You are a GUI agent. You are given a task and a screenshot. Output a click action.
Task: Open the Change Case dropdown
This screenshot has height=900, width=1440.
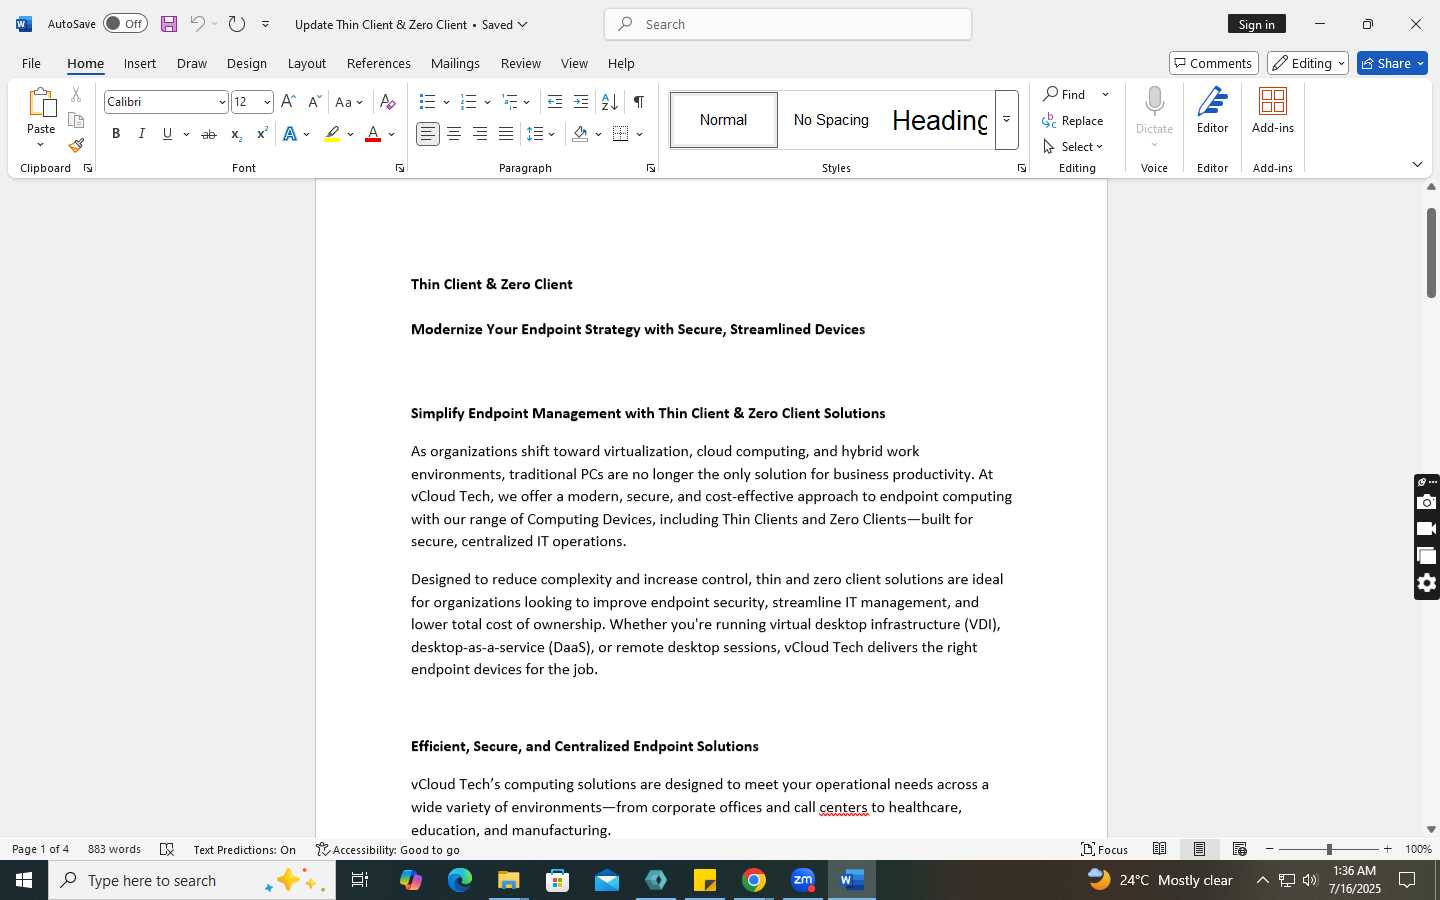[349, 102]
